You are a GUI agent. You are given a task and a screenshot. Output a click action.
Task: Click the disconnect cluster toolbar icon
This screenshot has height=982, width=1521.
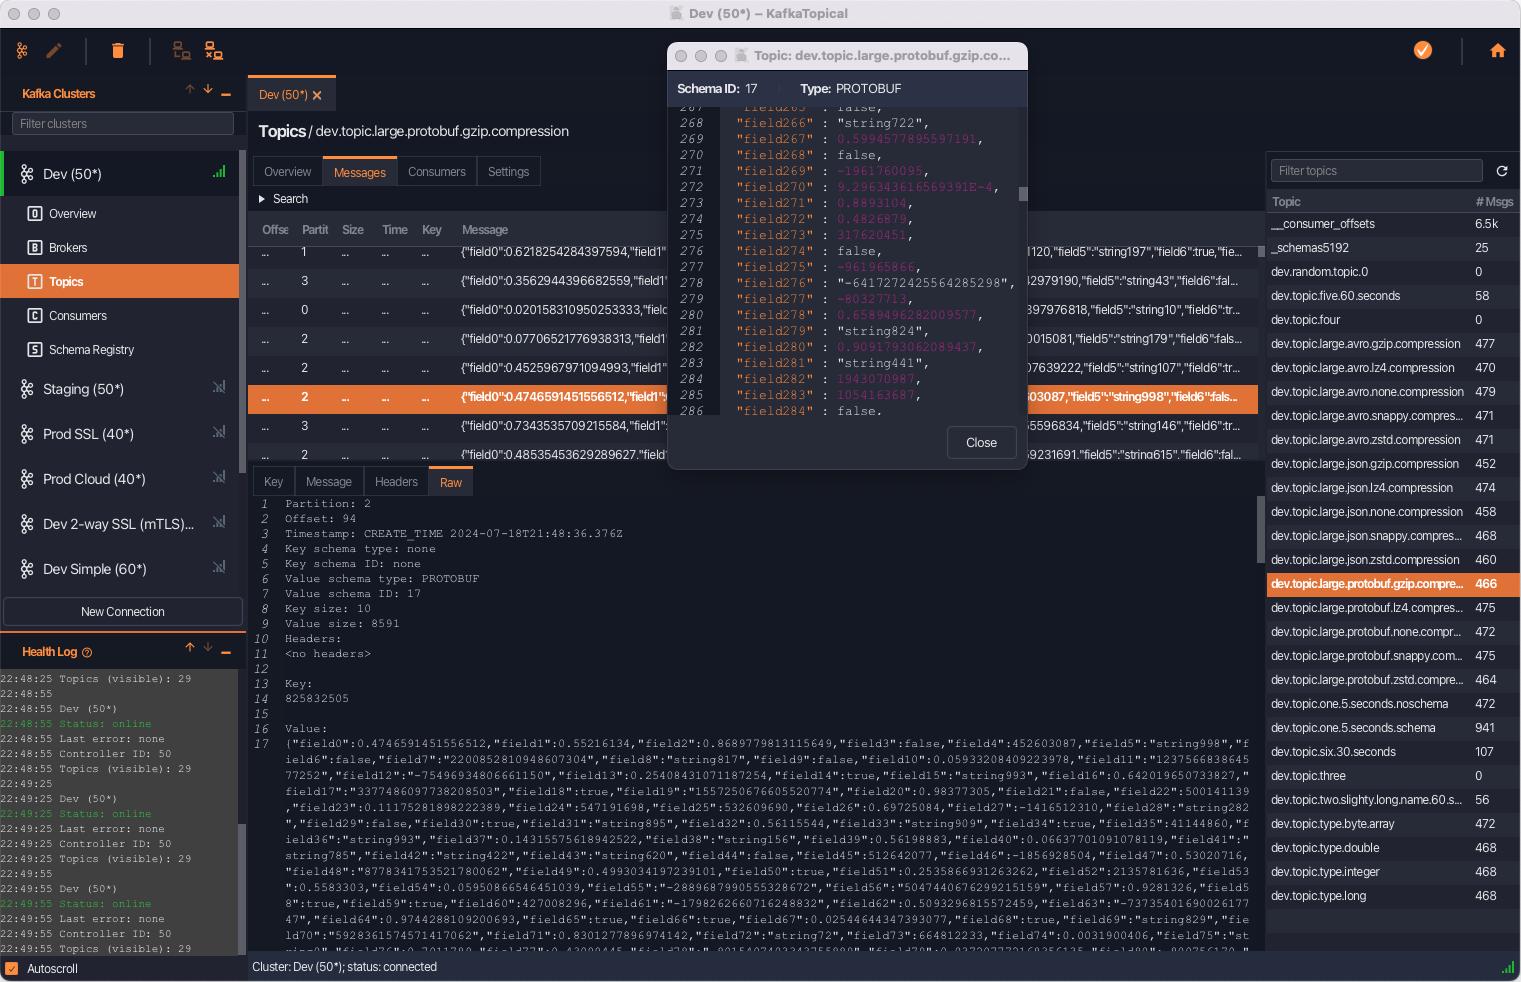tap(214, 51)
